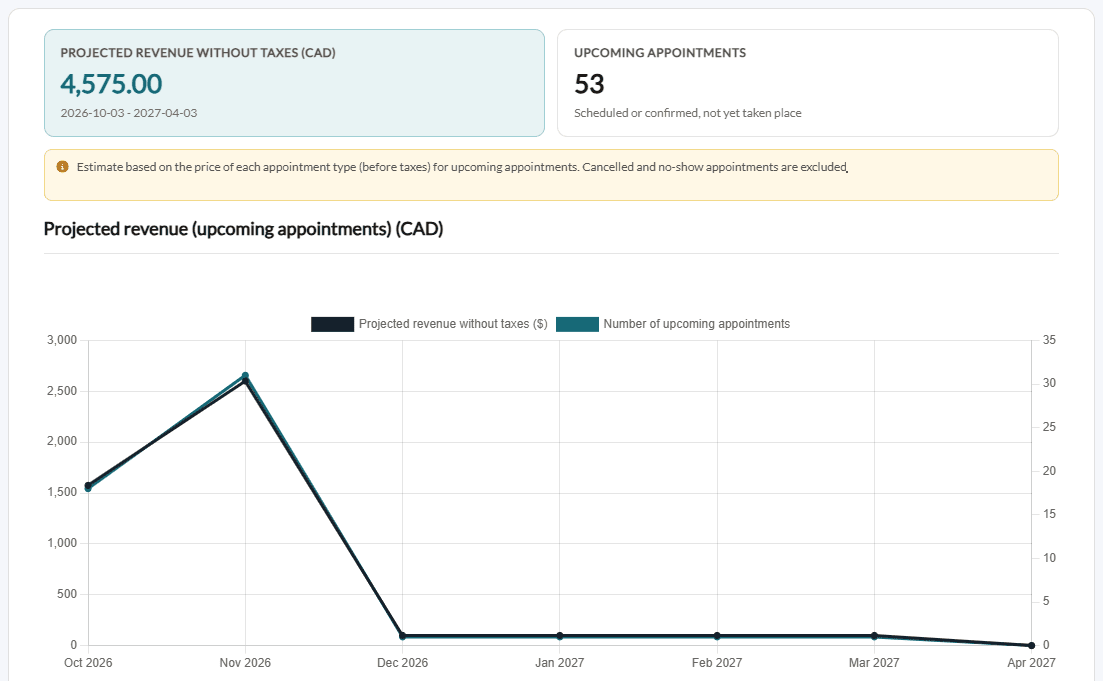Viewport: 1103px width, 681px height.
Task: Click the Jan 2027 data point on chart
Action: [560, 635]
